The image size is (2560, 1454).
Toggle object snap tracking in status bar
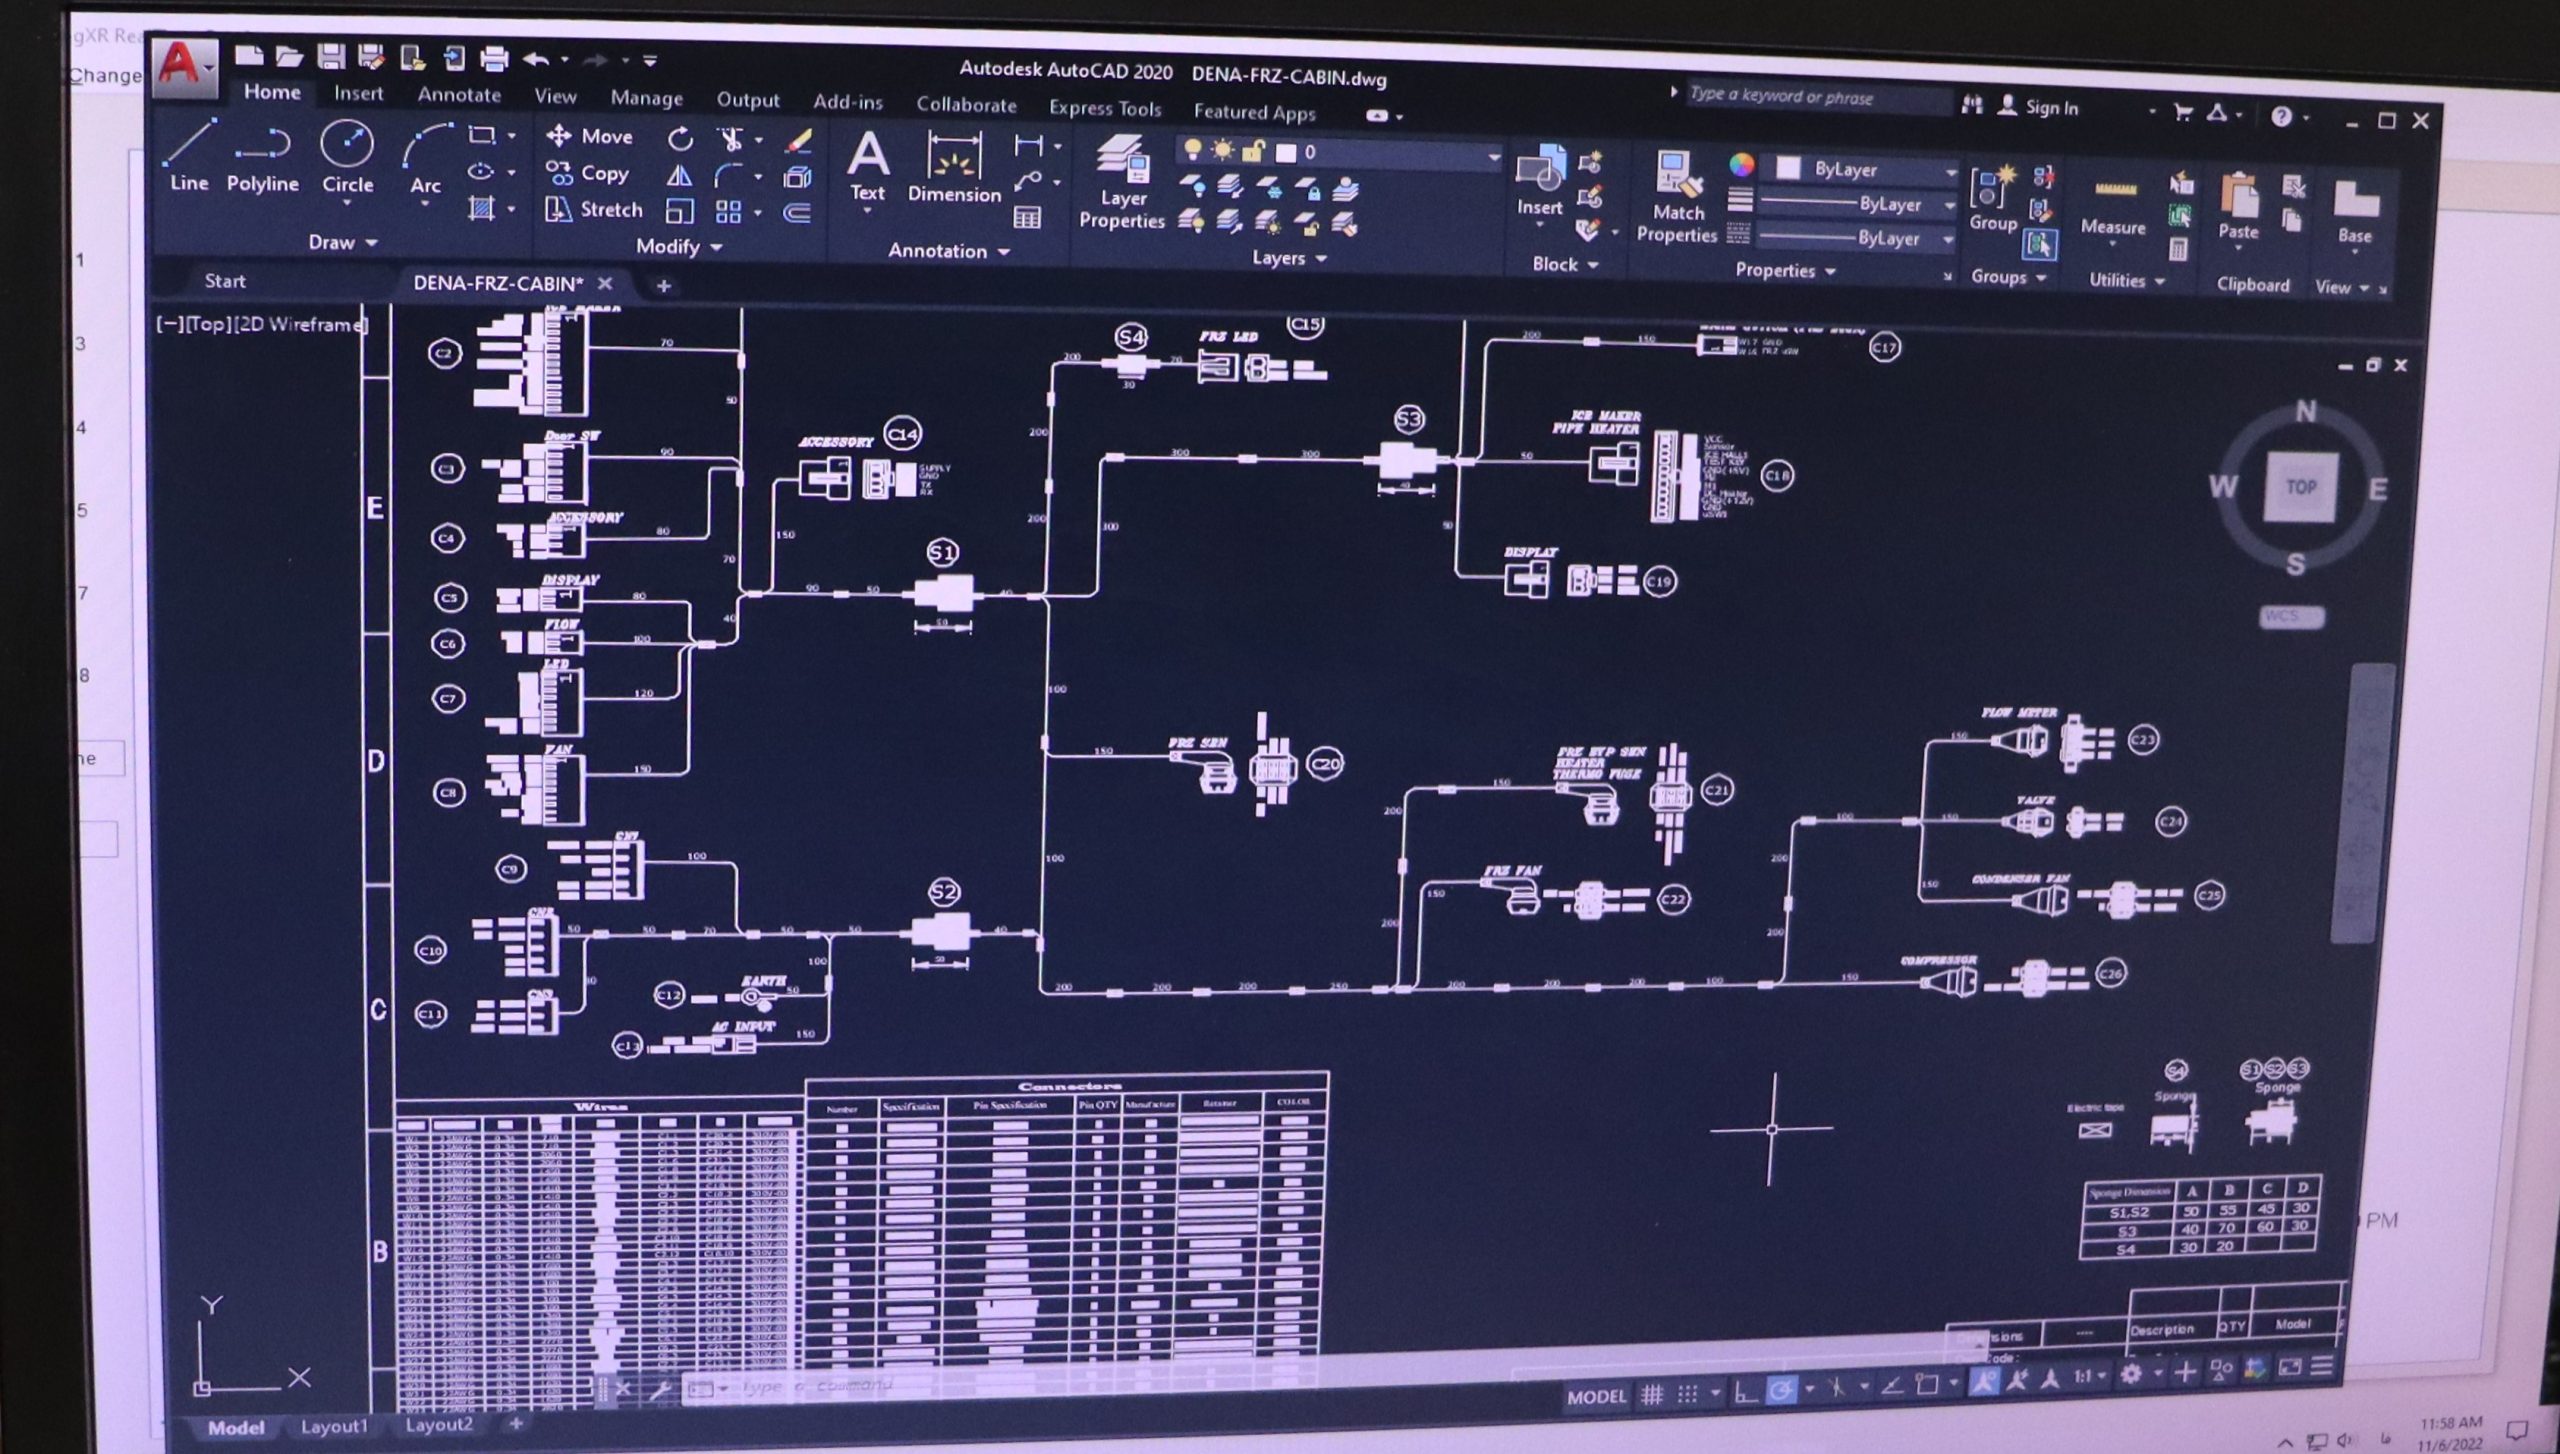click(x=1891, y=1386)
